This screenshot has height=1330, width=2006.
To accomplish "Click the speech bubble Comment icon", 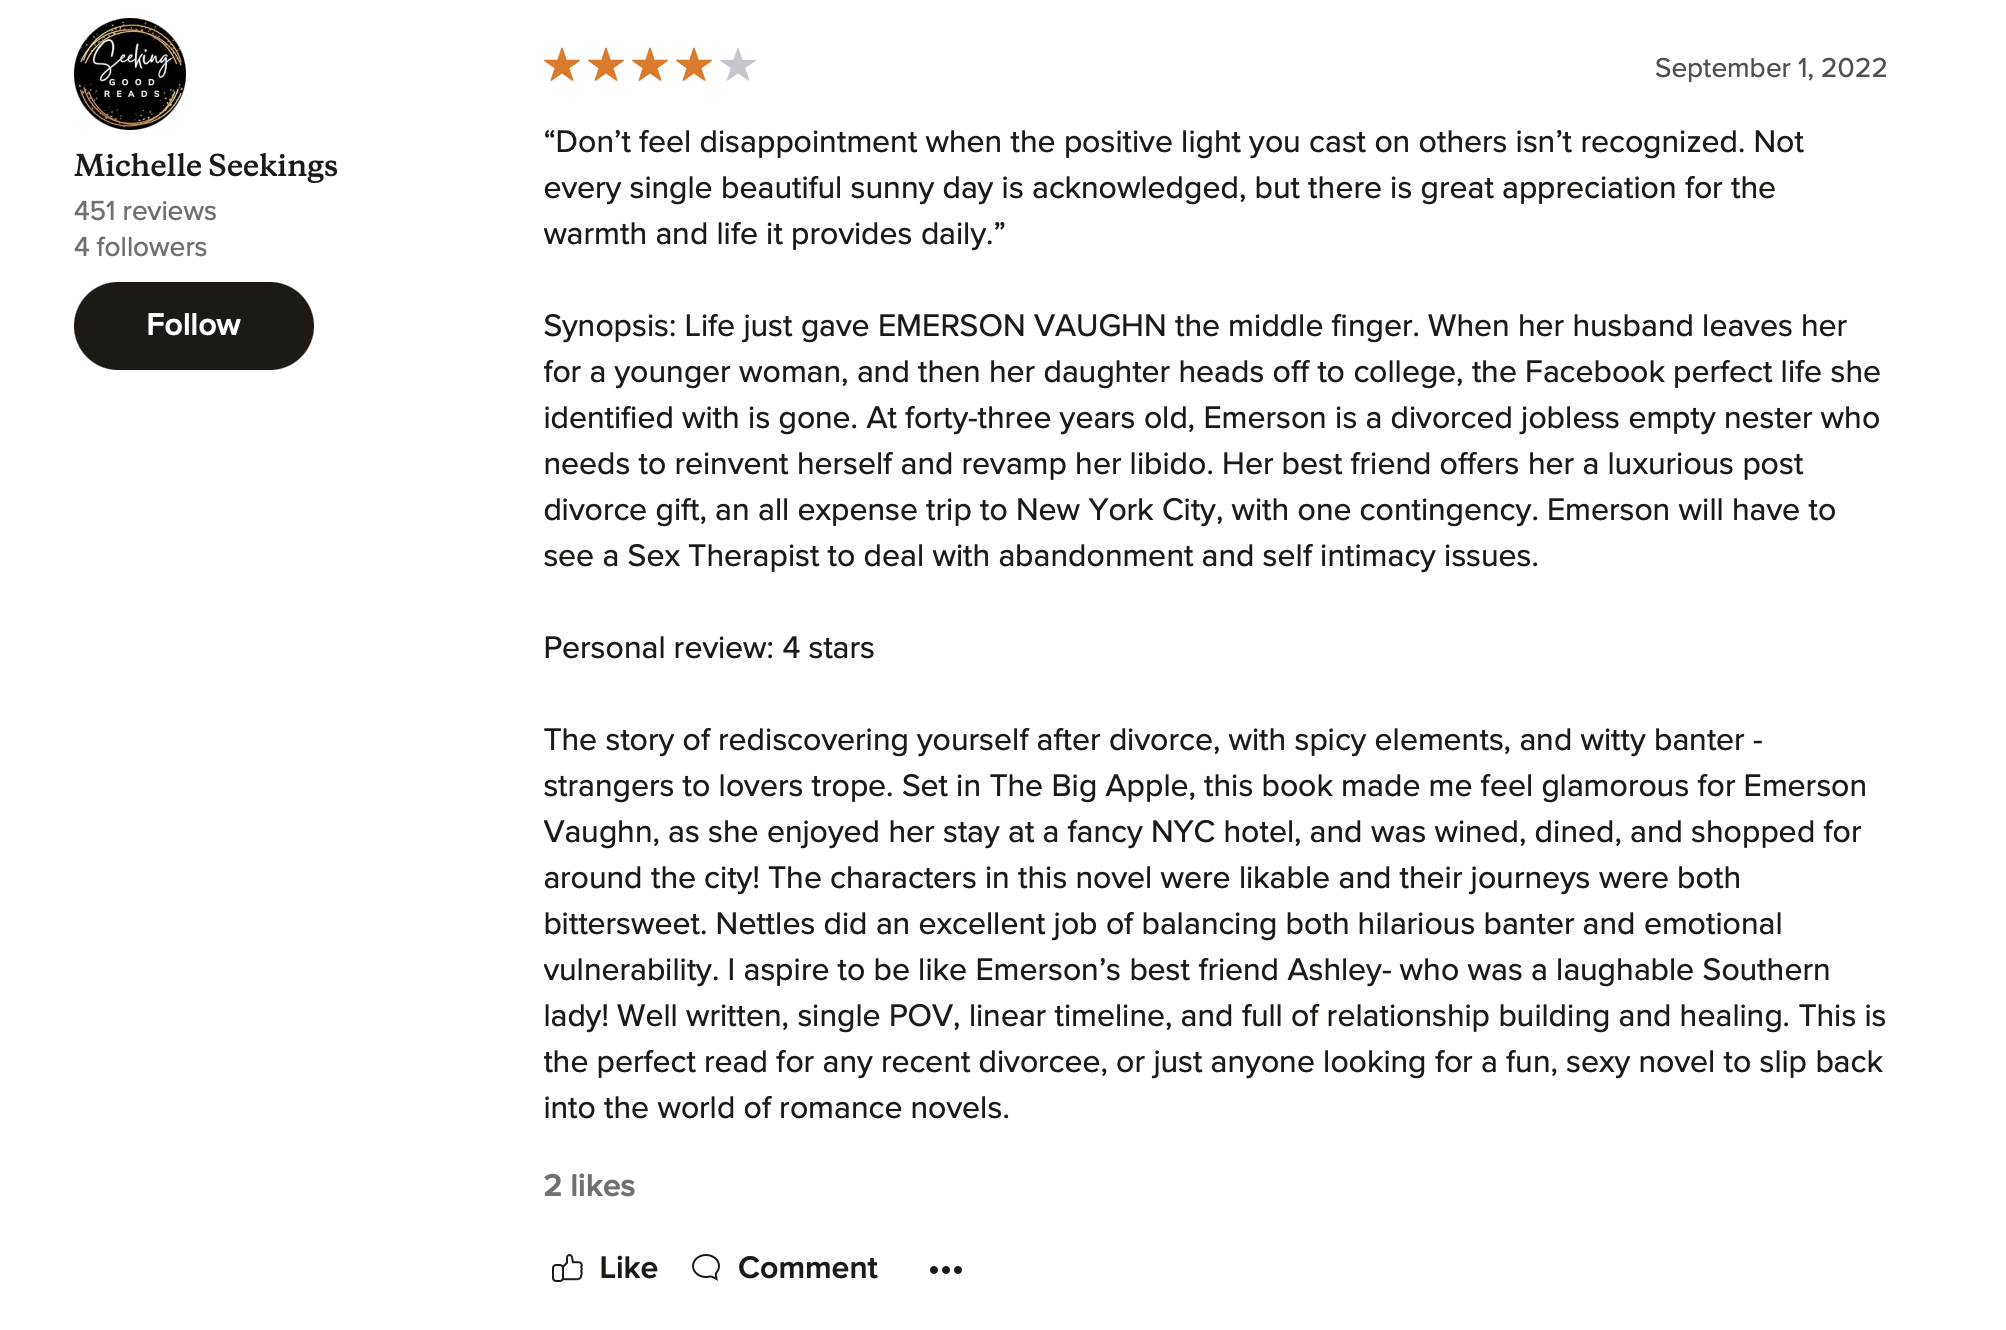I will 706,1268.
